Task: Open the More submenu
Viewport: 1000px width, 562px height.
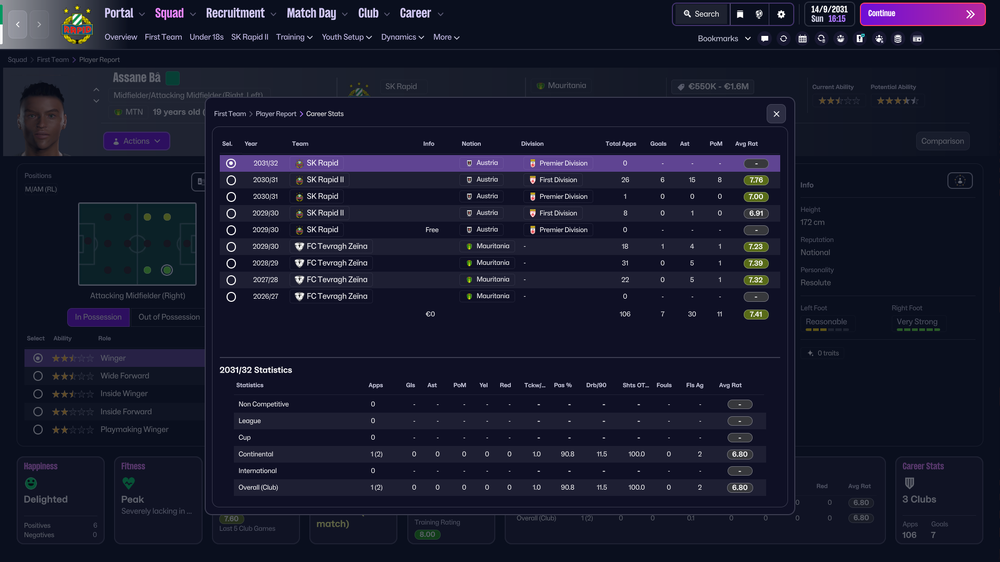Action: (446, 37)
